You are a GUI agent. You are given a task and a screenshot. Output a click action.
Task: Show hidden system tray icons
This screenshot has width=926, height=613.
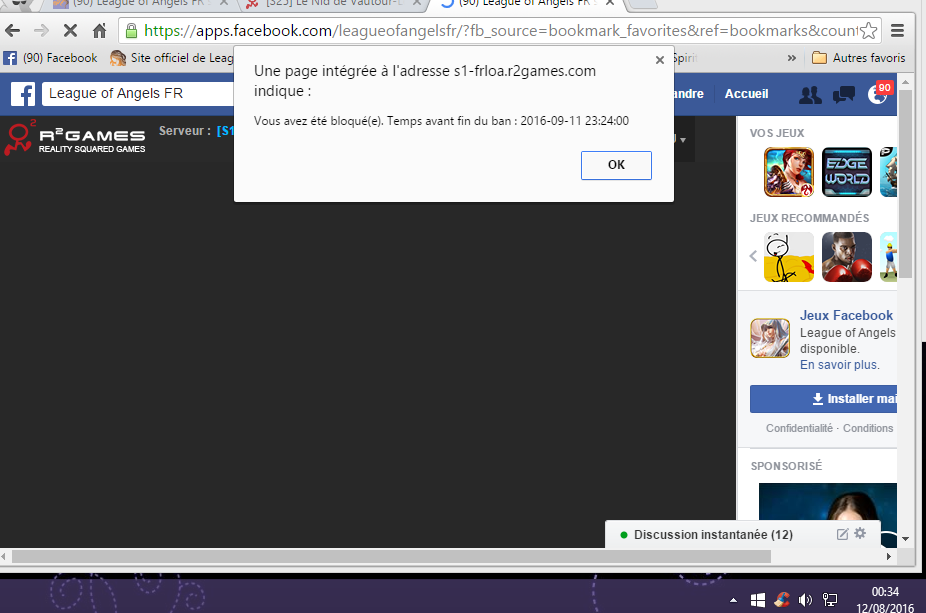coord(734,600)
